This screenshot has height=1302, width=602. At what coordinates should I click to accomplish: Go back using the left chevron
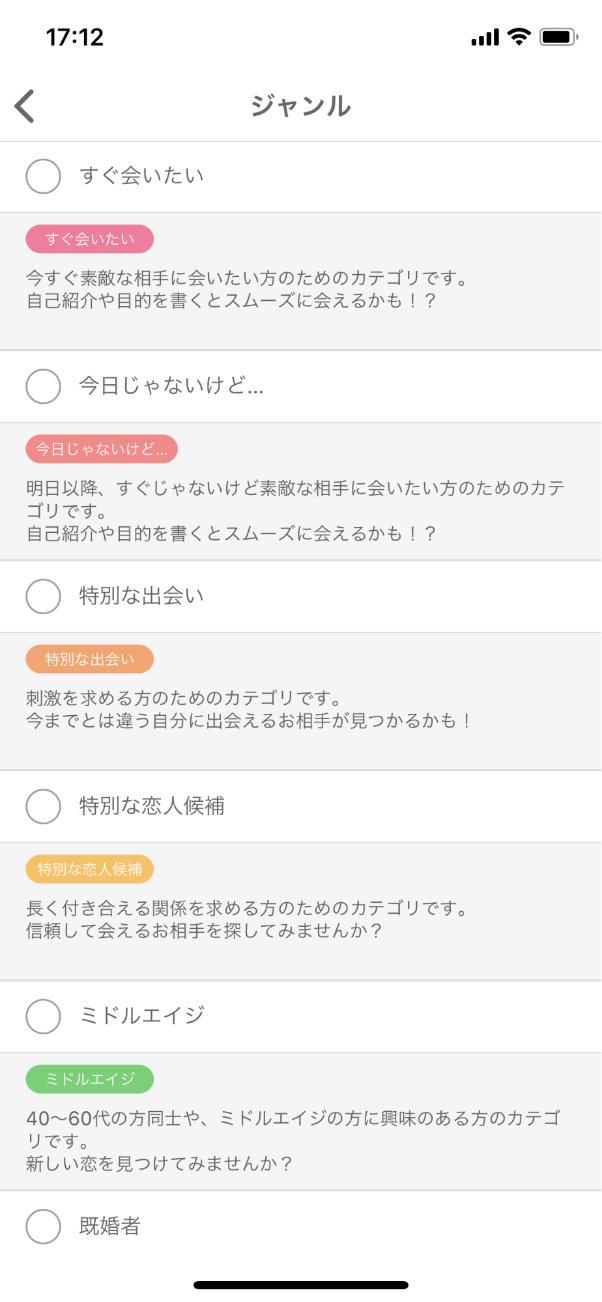pyautogui.click(x=25, y=106)
